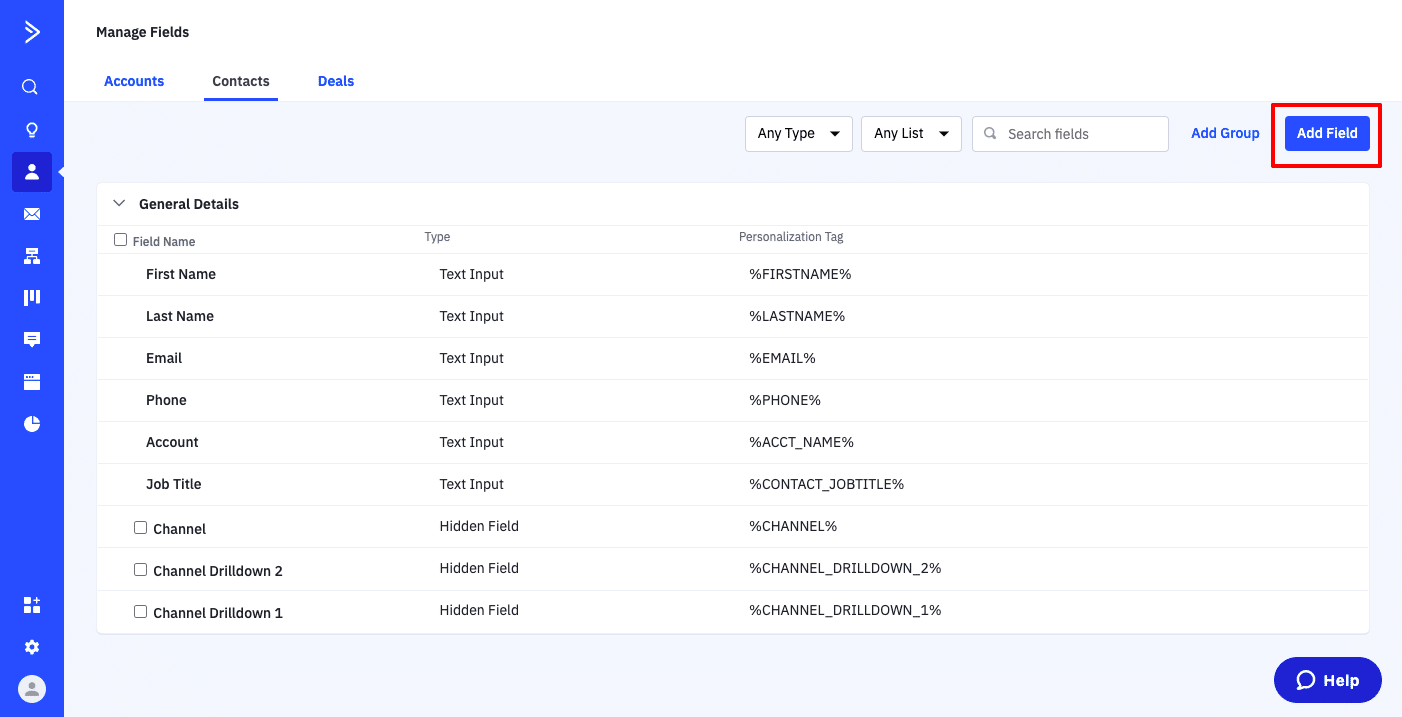Select the Contacts person icon in sidebar

[x=32, y=172]
